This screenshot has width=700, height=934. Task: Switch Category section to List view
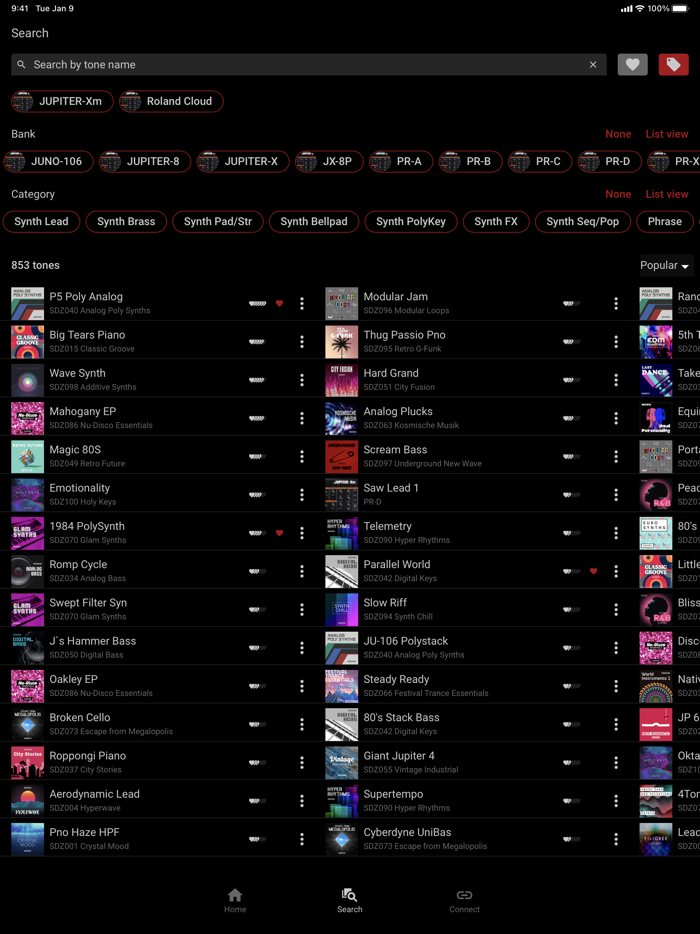[667, 194]
